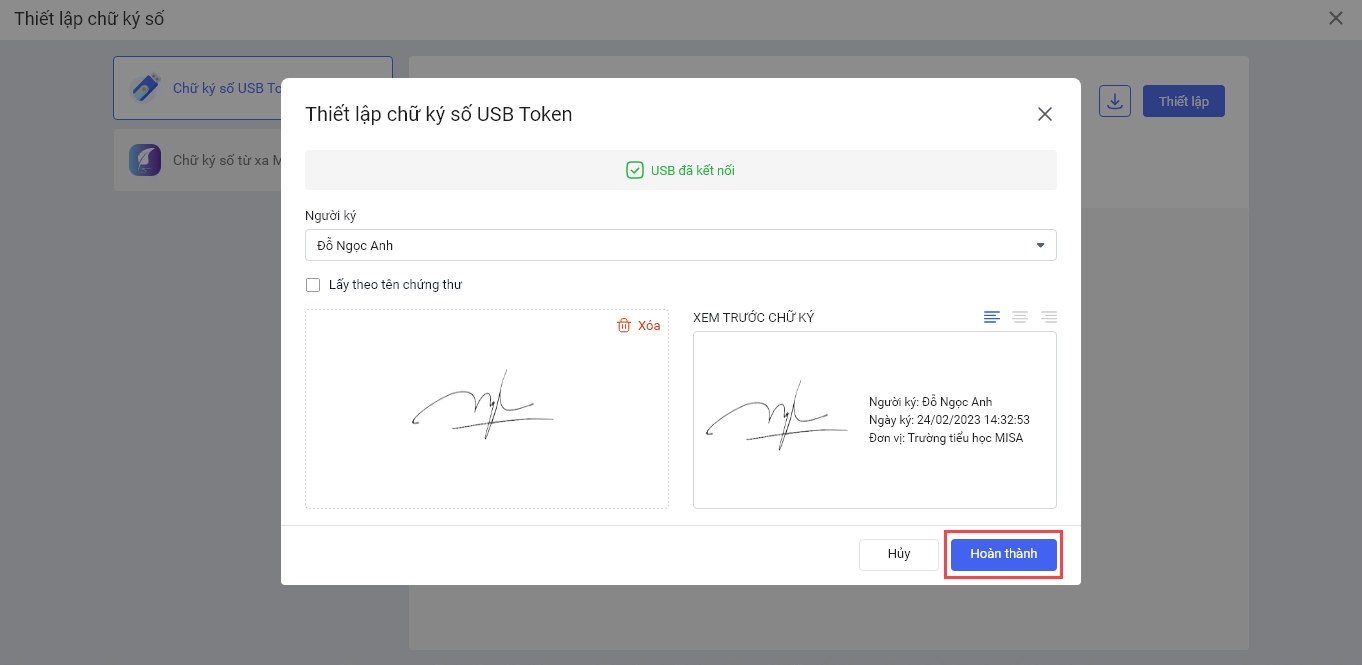Screen dimensions: 1362x665
Task: Select Chữ ký số USB Token tab in background
Action: 253,88
